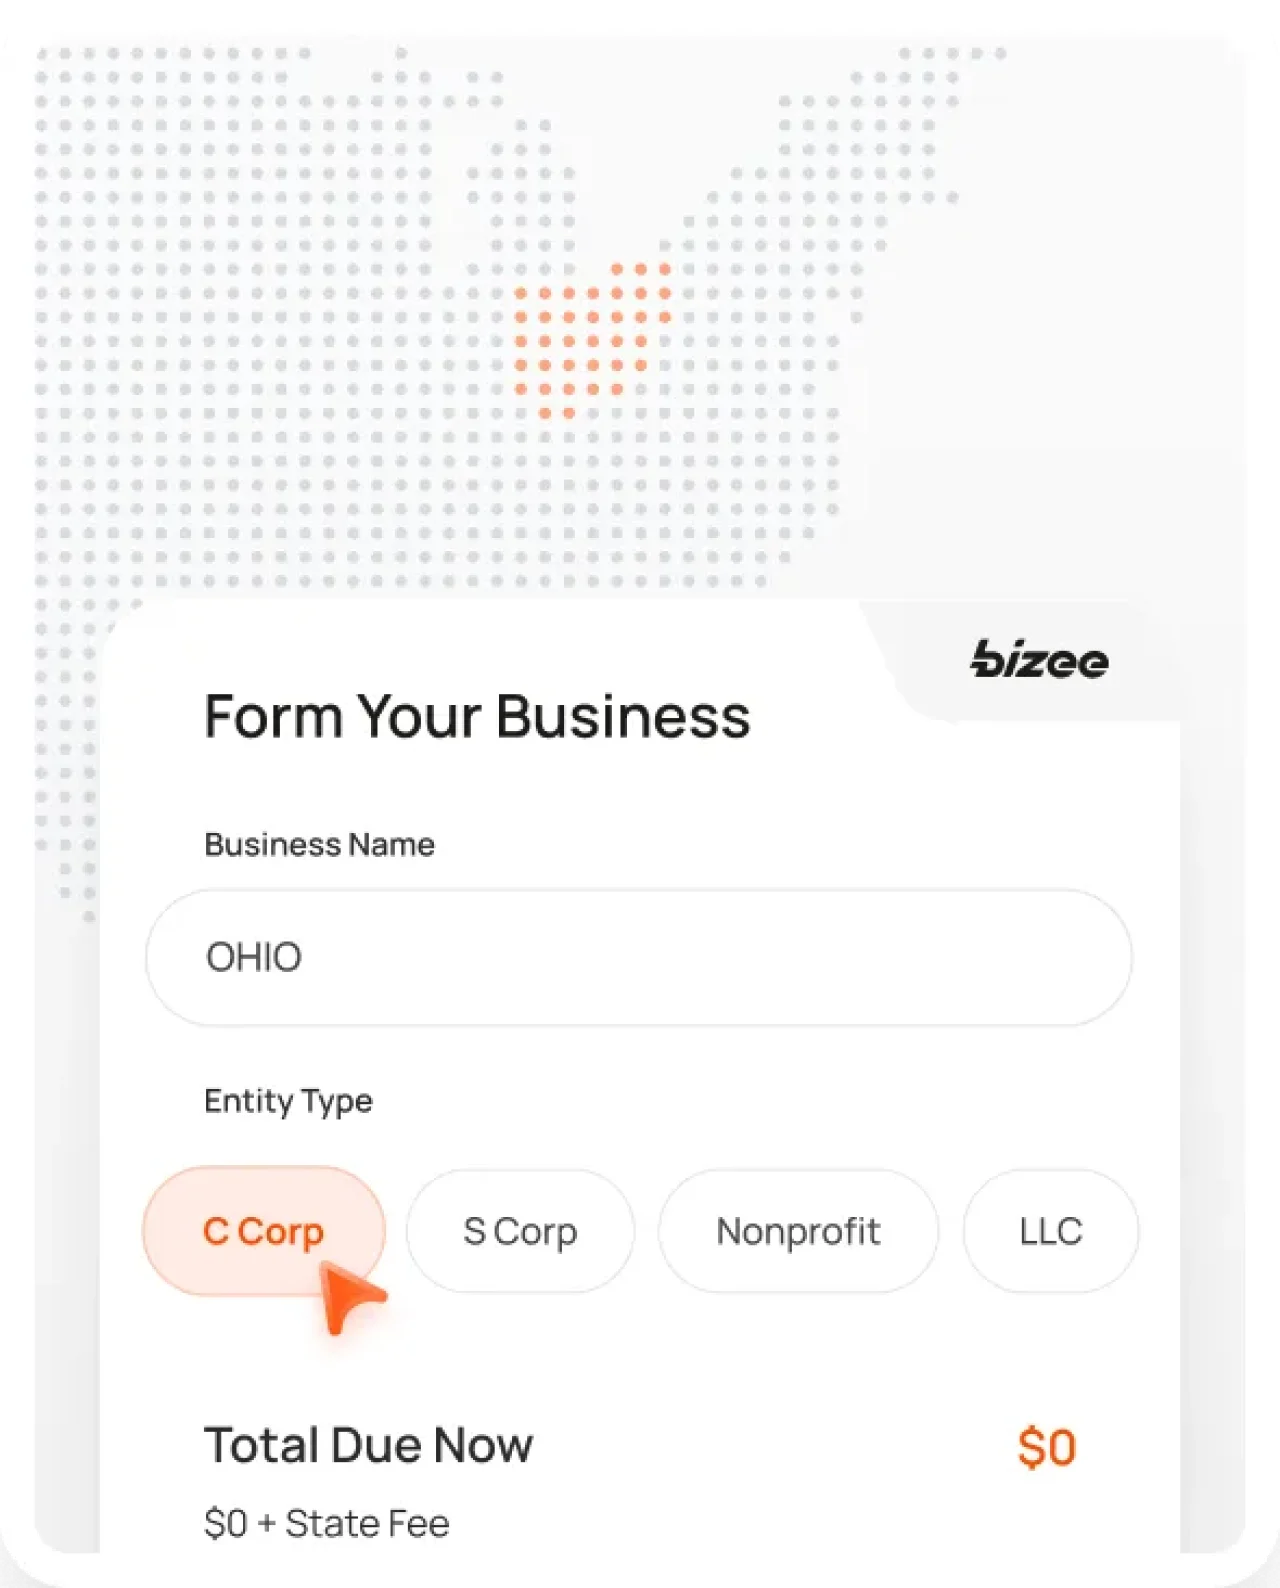
Task: Expand the Business Name field options
Action: tap(638, 957)
